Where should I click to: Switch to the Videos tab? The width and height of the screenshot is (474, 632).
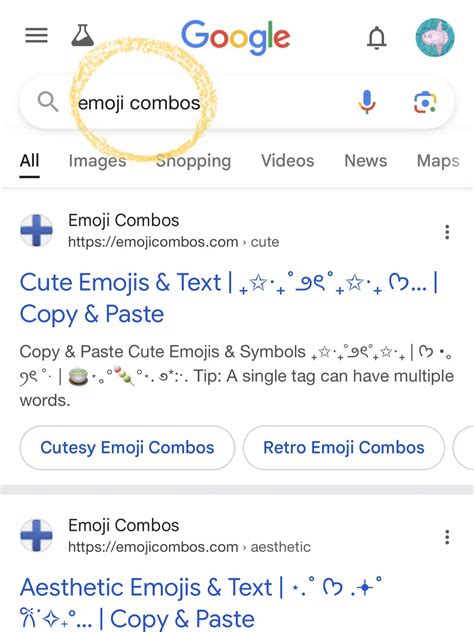point(287,160)
